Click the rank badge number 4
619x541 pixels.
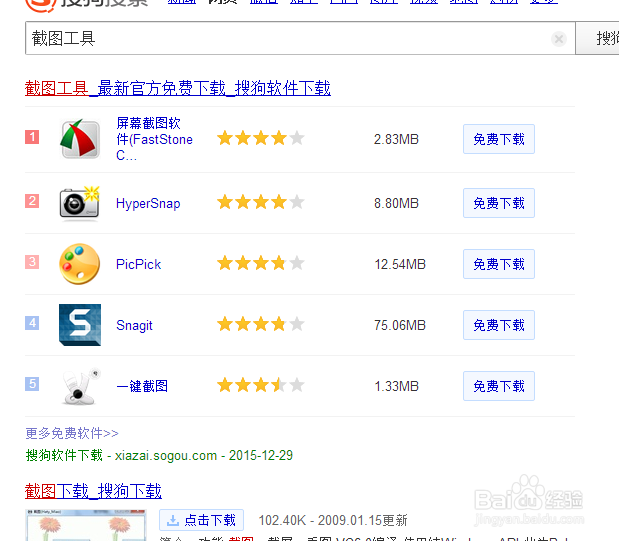32,323
